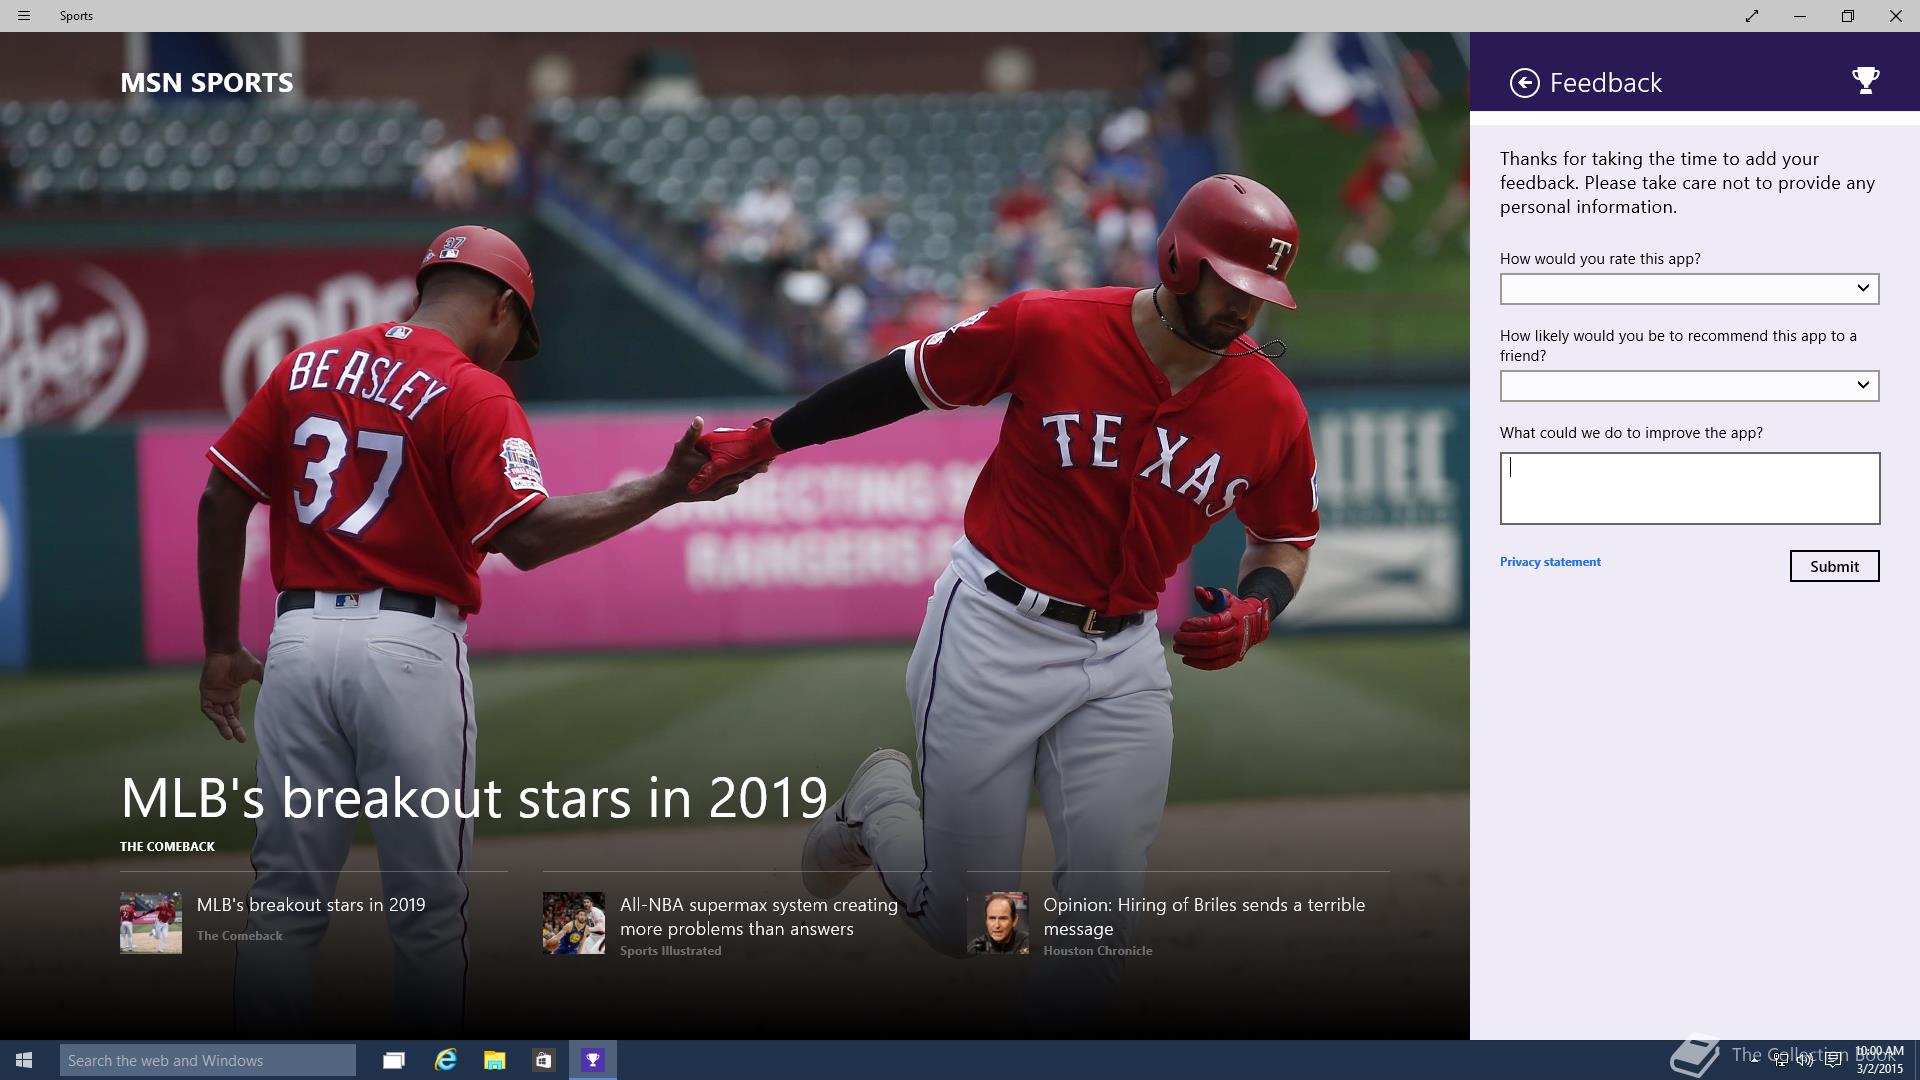Expand the 'recommend to a friend' dropdown
The height and width of the screenshot is (1080, 1920).
pyautogui.click(x=1689, y=386)
